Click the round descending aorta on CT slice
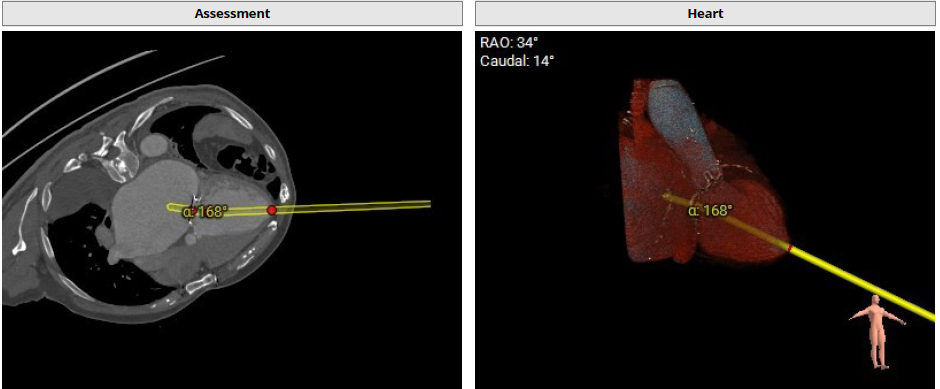 (x=155, y=144)
